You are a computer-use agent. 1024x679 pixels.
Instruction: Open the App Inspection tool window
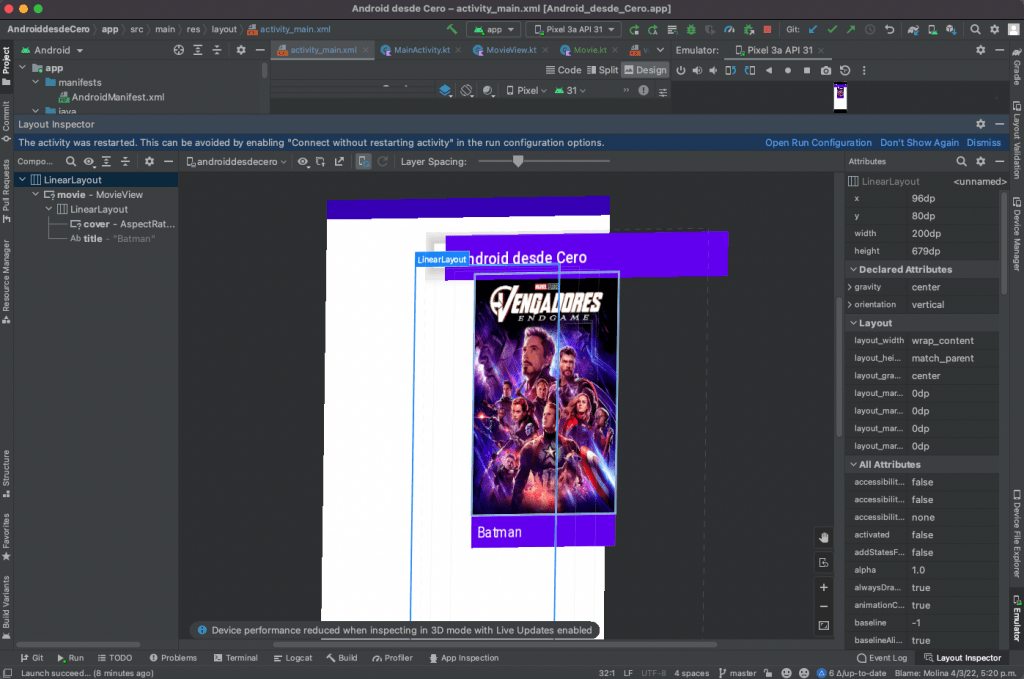(x=464, y=658)
